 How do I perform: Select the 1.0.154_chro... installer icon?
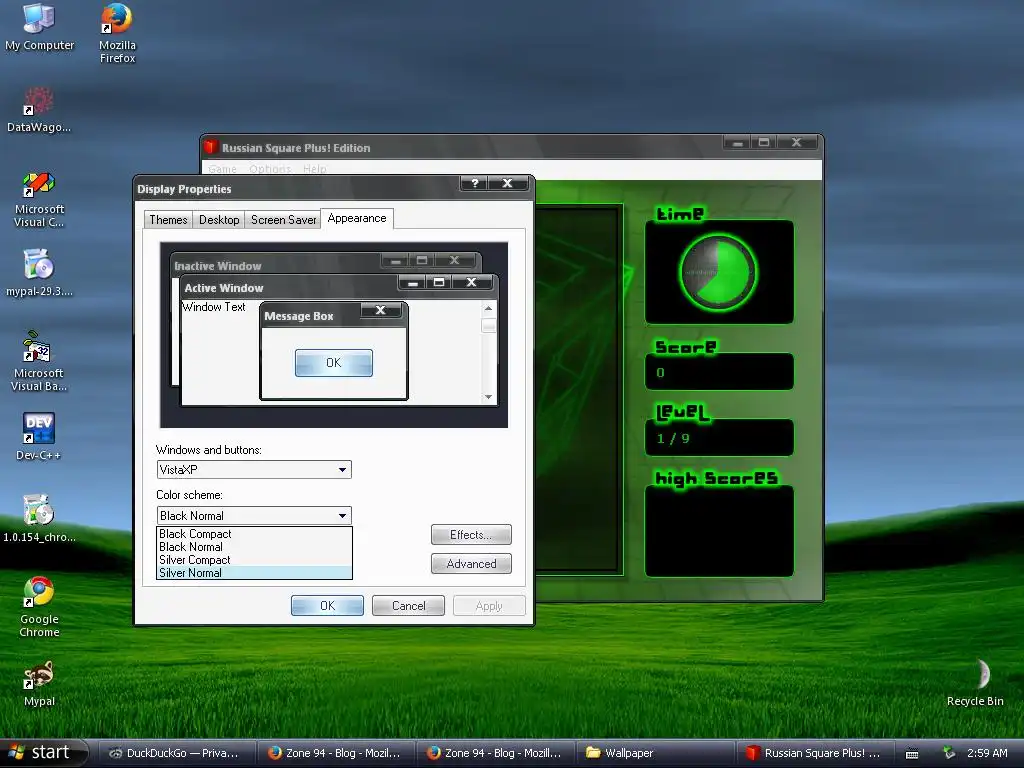click(x=39, y=519)
